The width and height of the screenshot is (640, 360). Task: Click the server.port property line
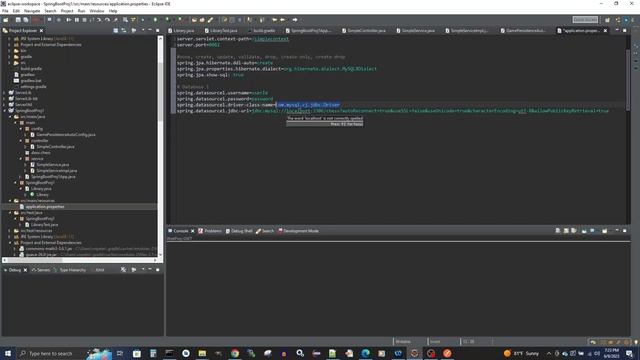click(x=198, y=45)
